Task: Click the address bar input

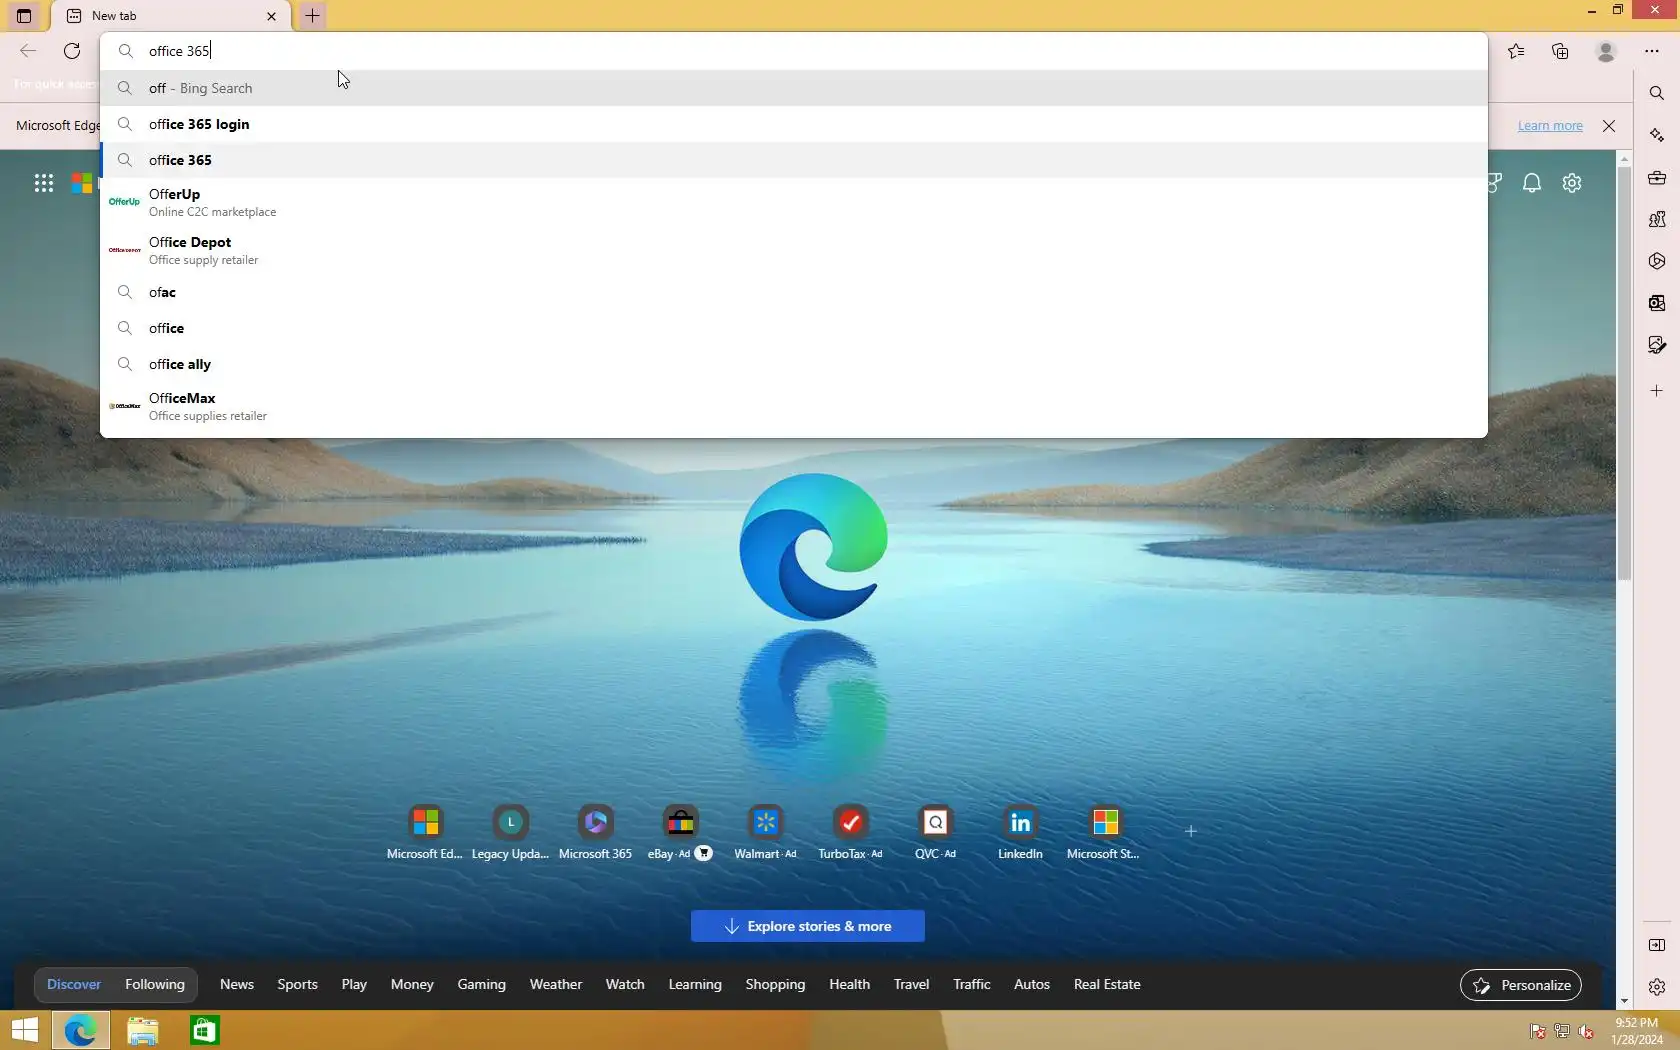Action: coord(794,51)
